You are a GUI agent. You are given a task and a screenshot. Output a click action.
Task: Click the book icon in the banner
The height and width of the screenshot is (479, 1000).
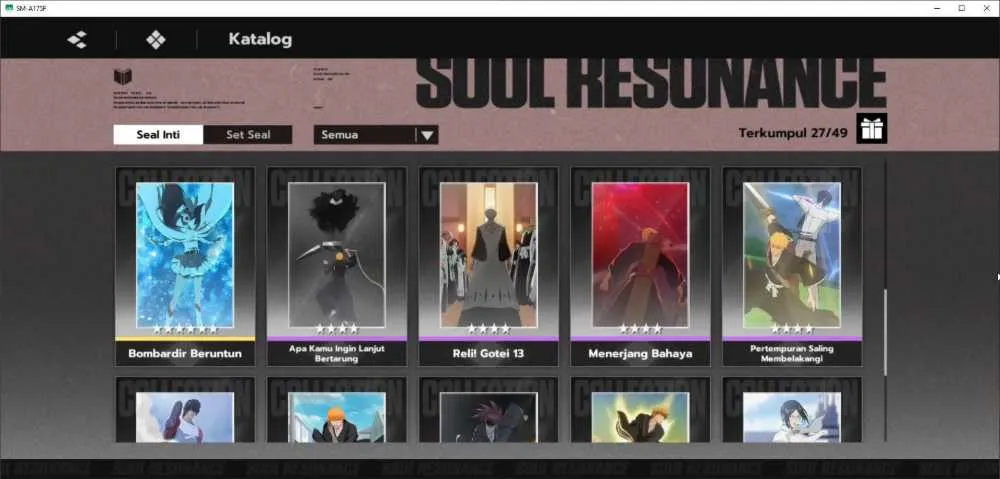click(122, 77)
